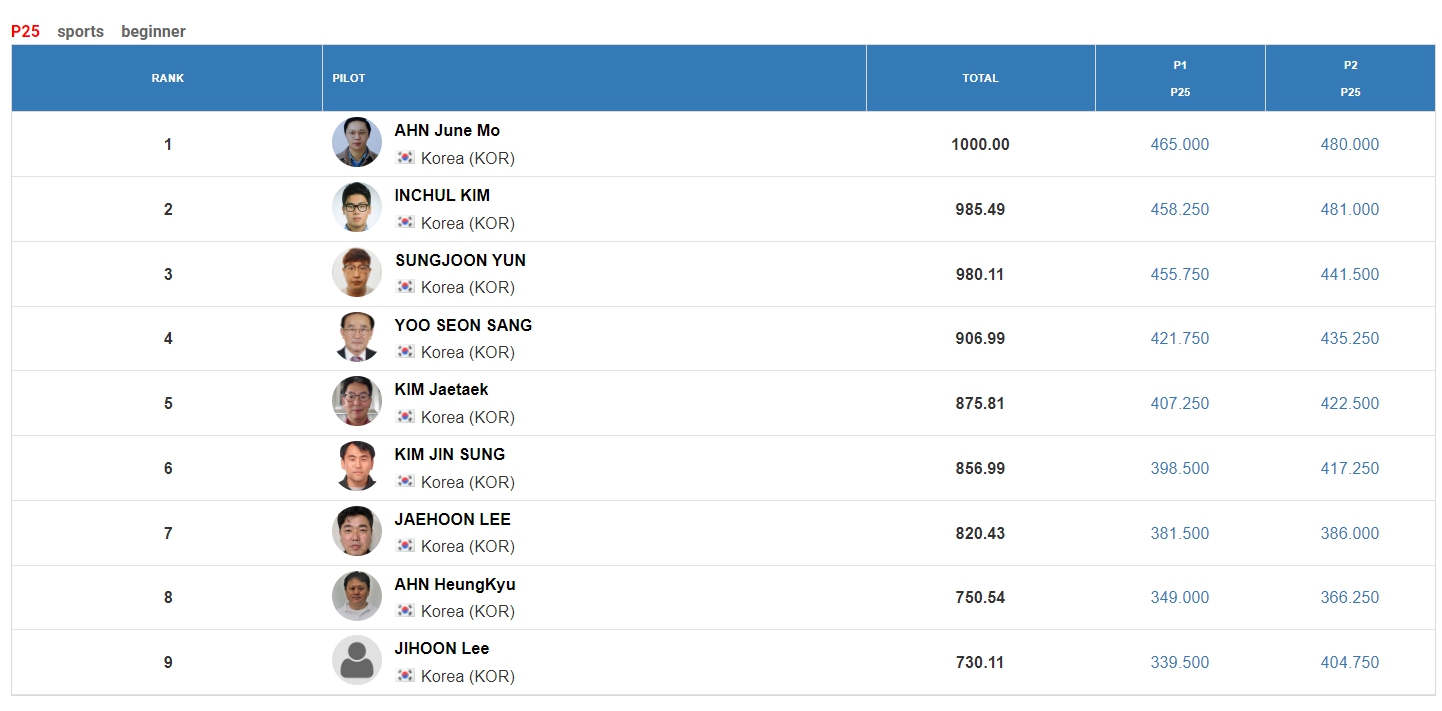Click Korea flag icon under JAEHOON LEE
The image size is (1442, 711).
(x=405, y=545)
